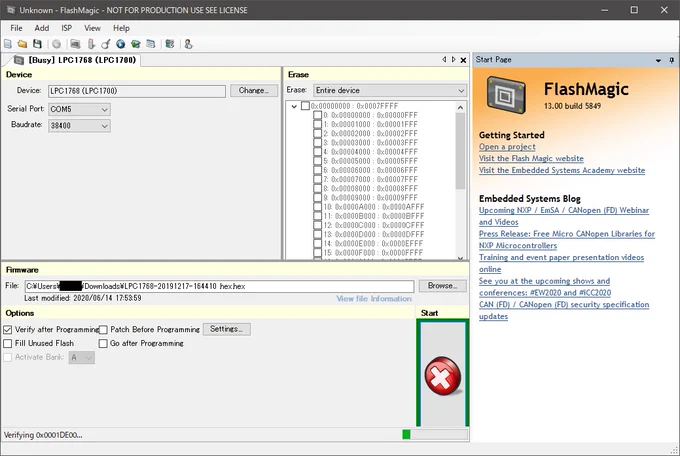The width and height of the screenshot is (680, 456).
Task: Click the grayed-out round toolbar icon
Action: 56,44
